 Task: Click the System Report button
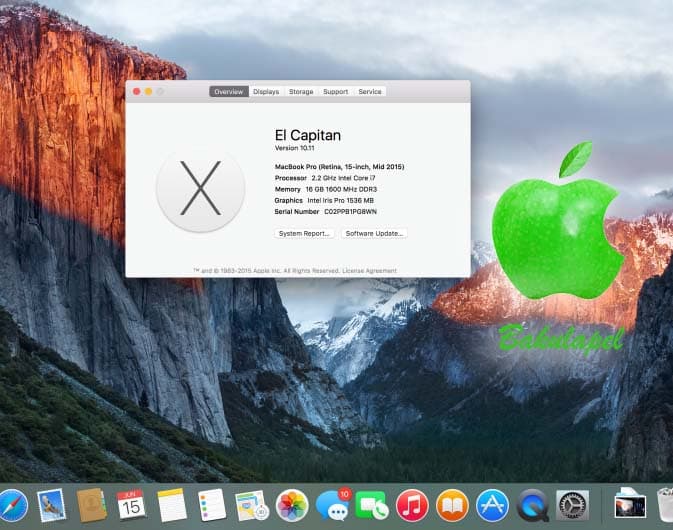click(x=304, y=233)
